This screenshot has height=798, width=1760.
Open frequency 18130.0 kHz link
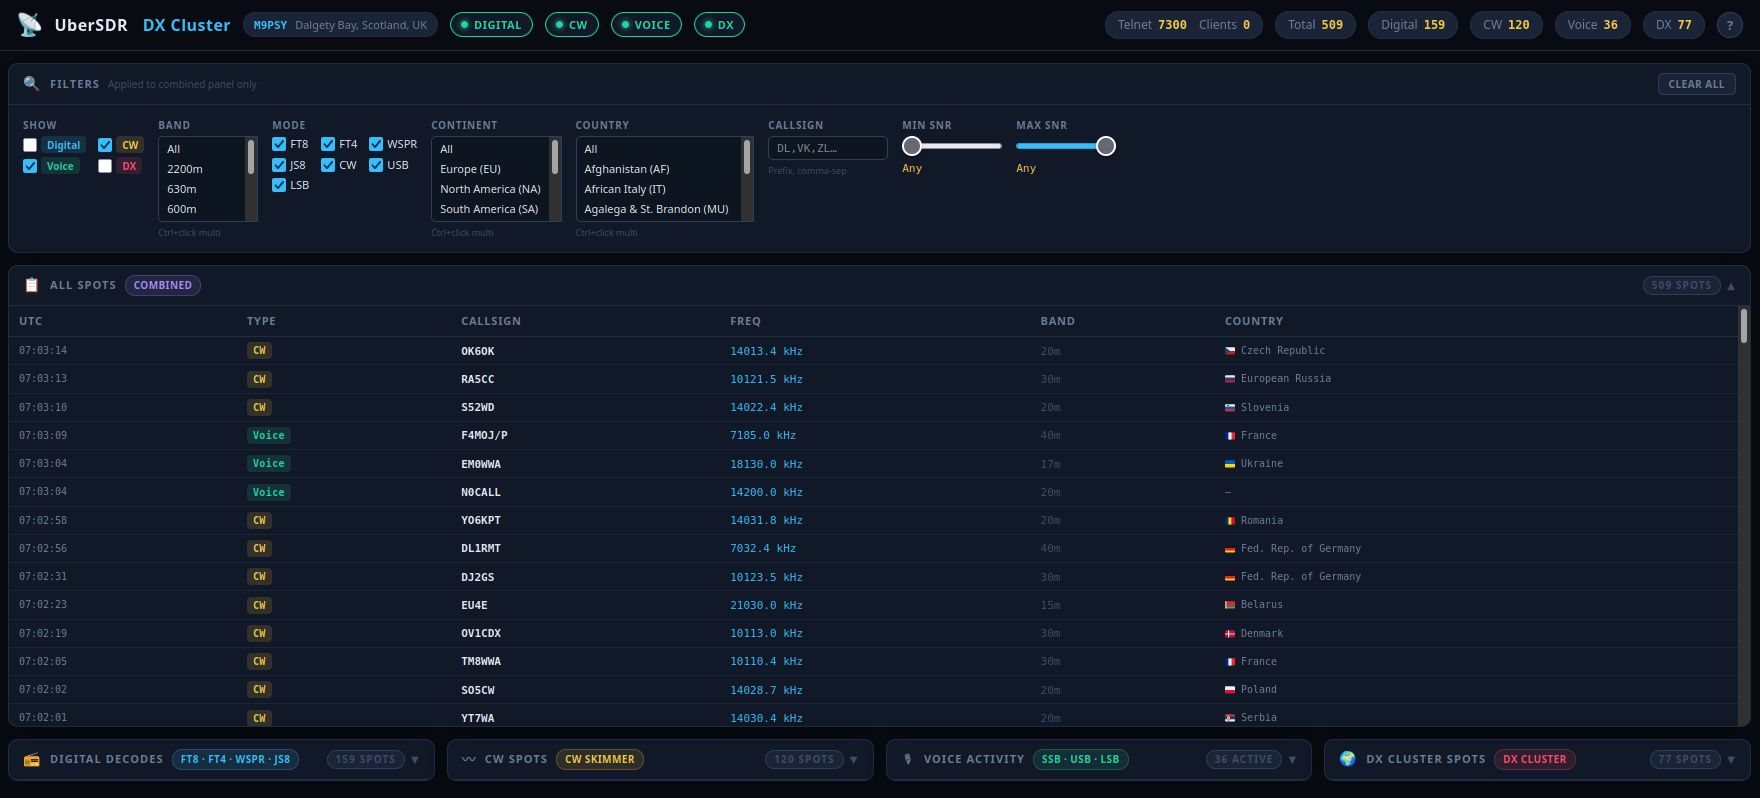766,464
